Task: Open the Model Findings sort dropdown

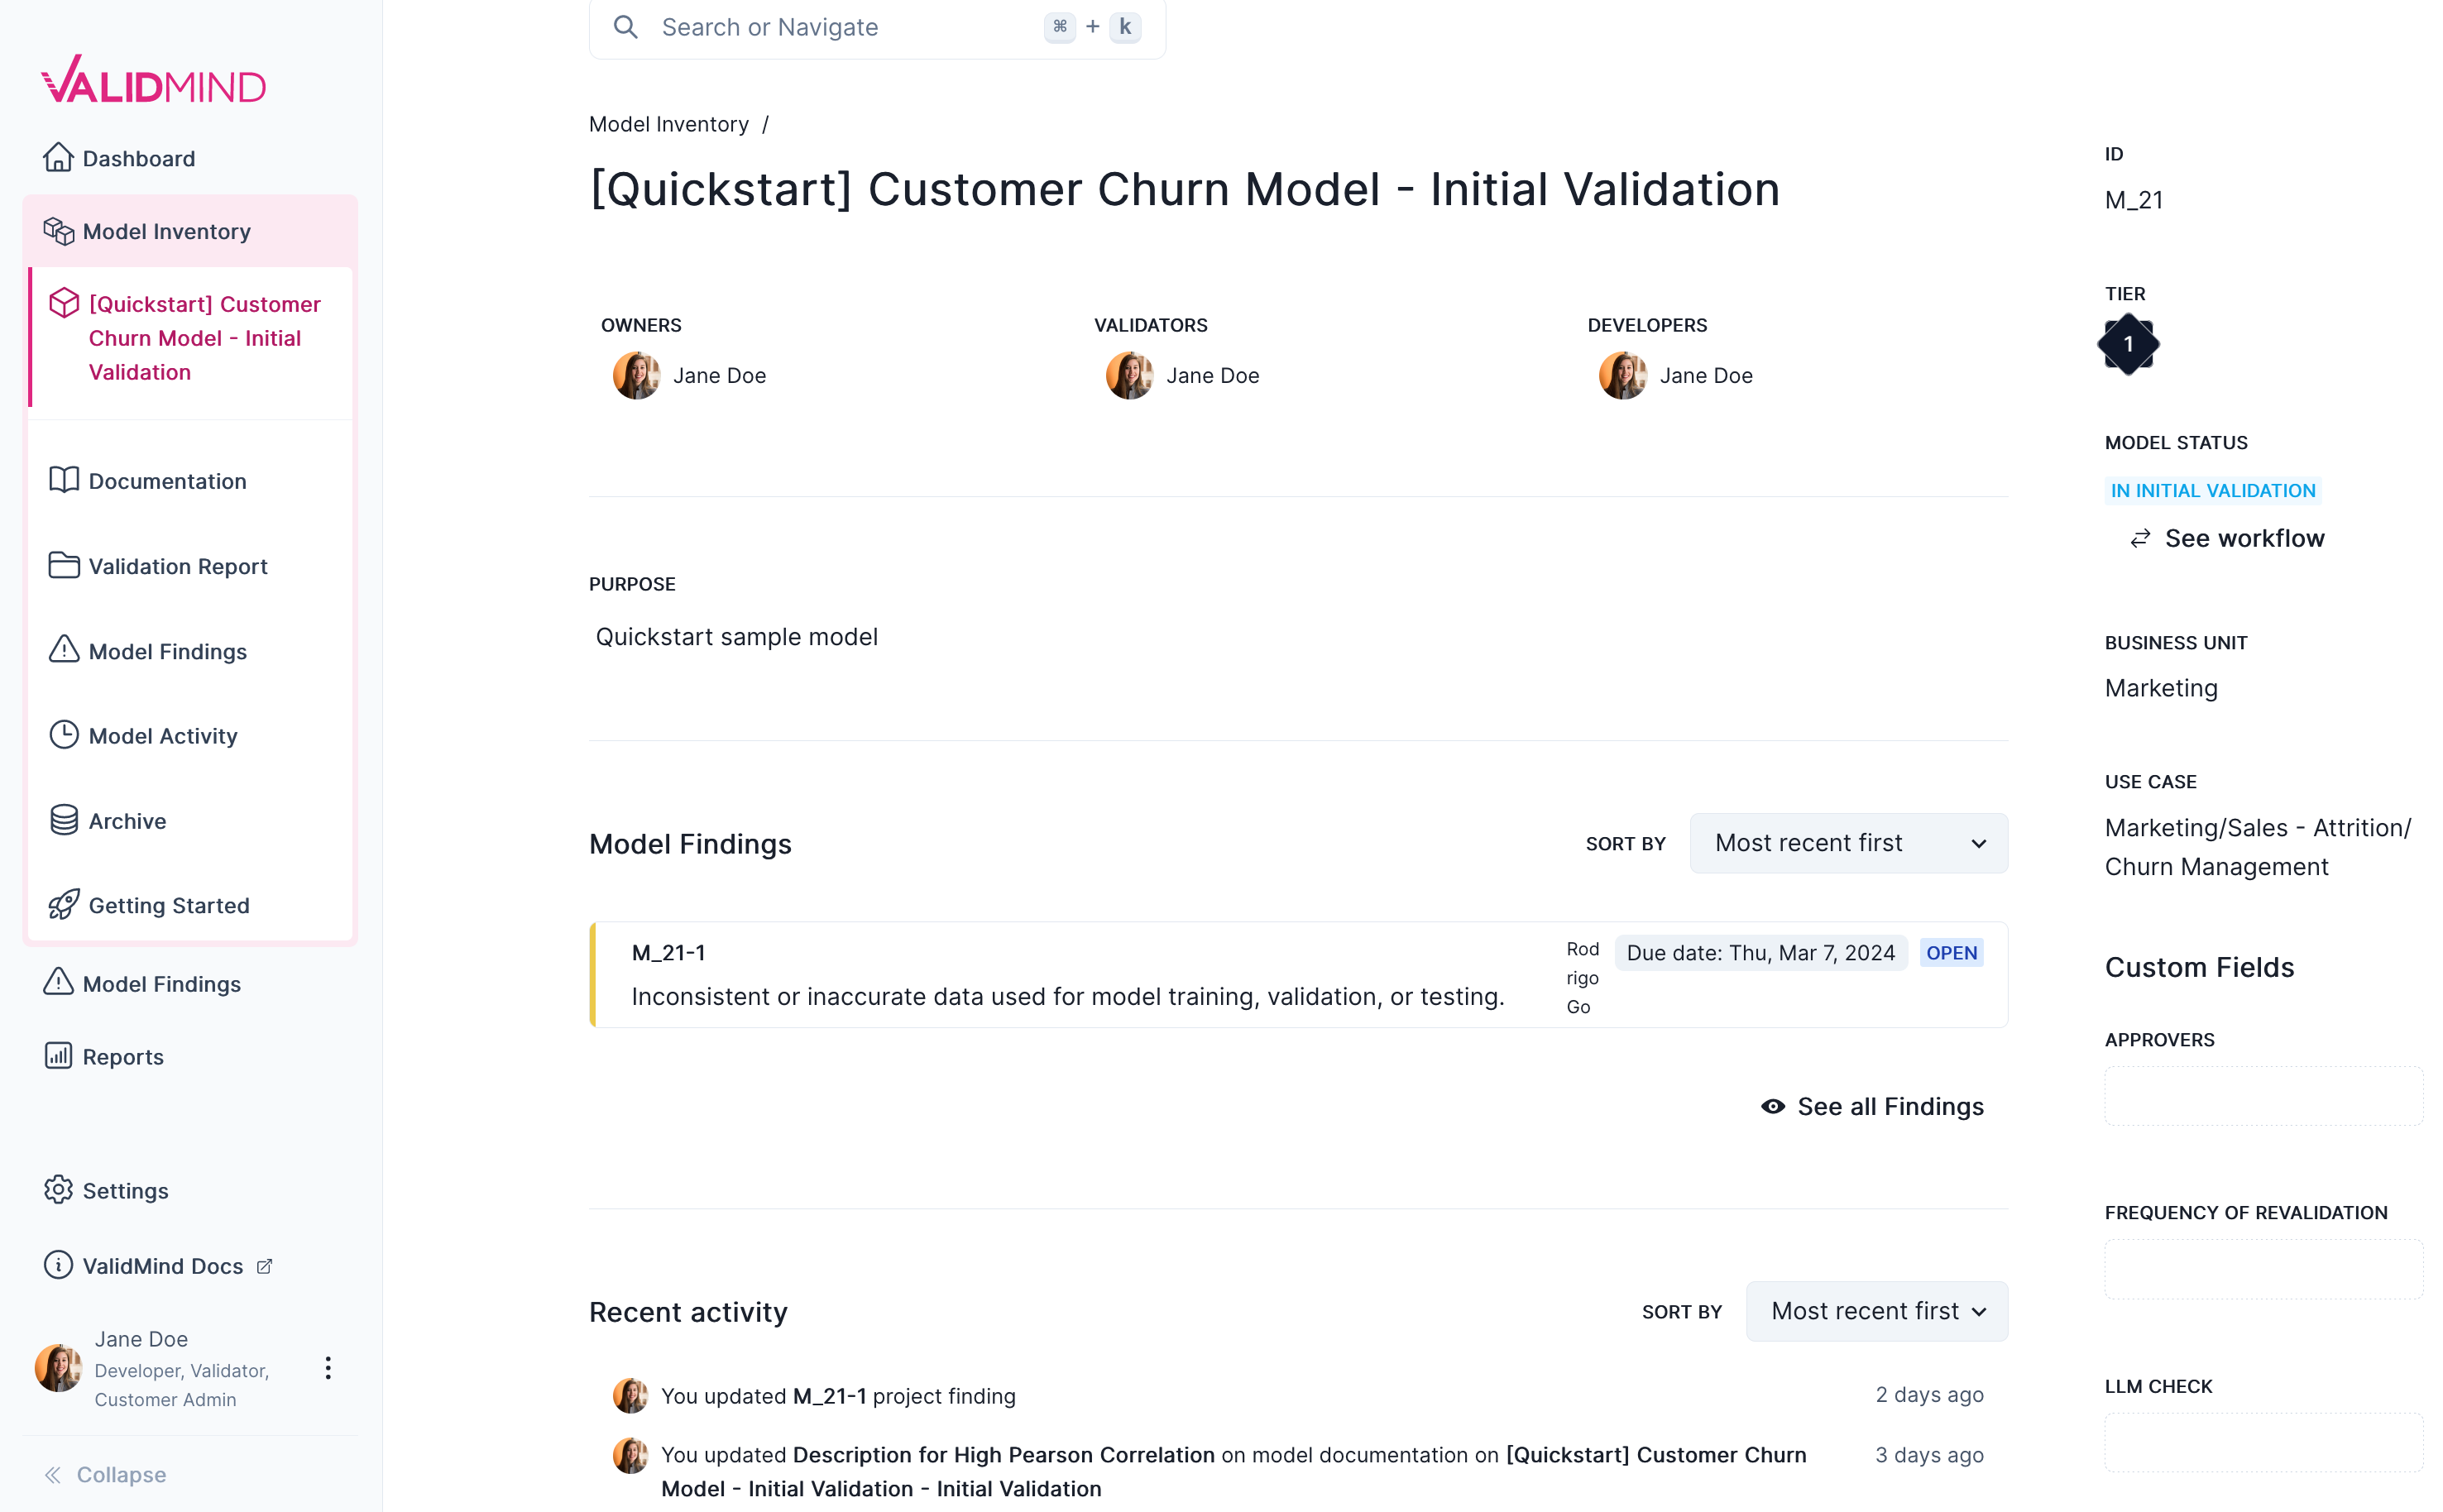Action: [x=1847, y=843]
